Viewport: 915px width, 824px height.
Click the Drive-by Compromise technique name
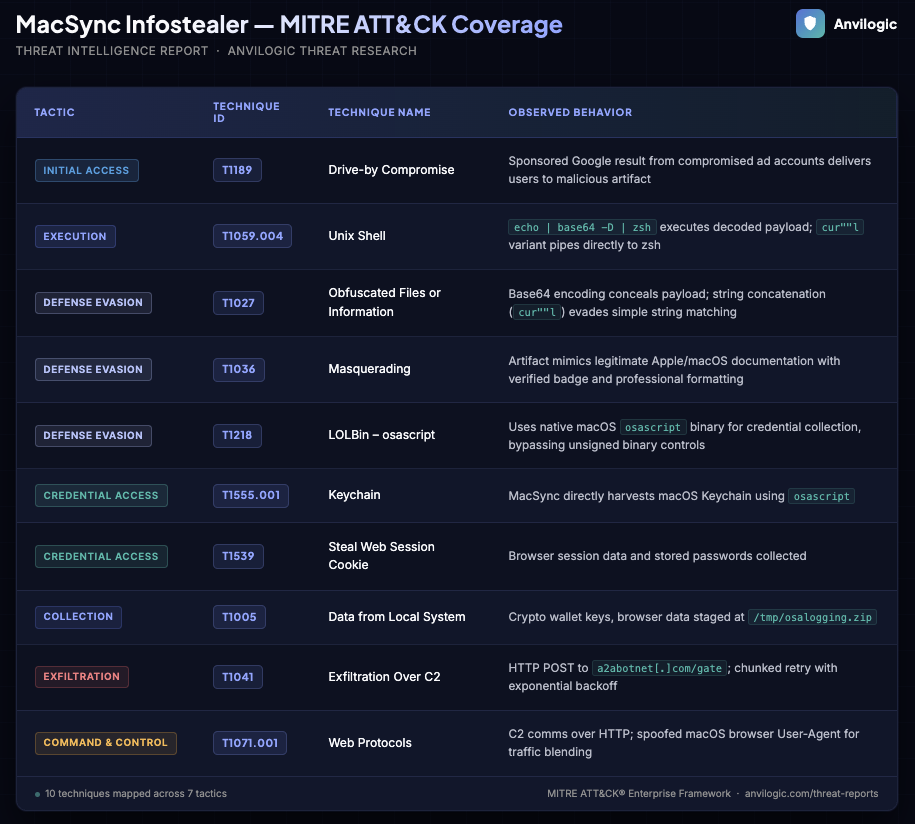pos(391,170)
